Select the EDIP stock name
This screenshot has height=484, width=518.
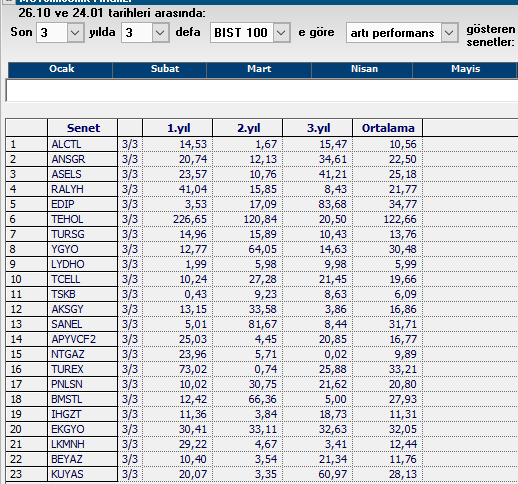tap(63, 204)
